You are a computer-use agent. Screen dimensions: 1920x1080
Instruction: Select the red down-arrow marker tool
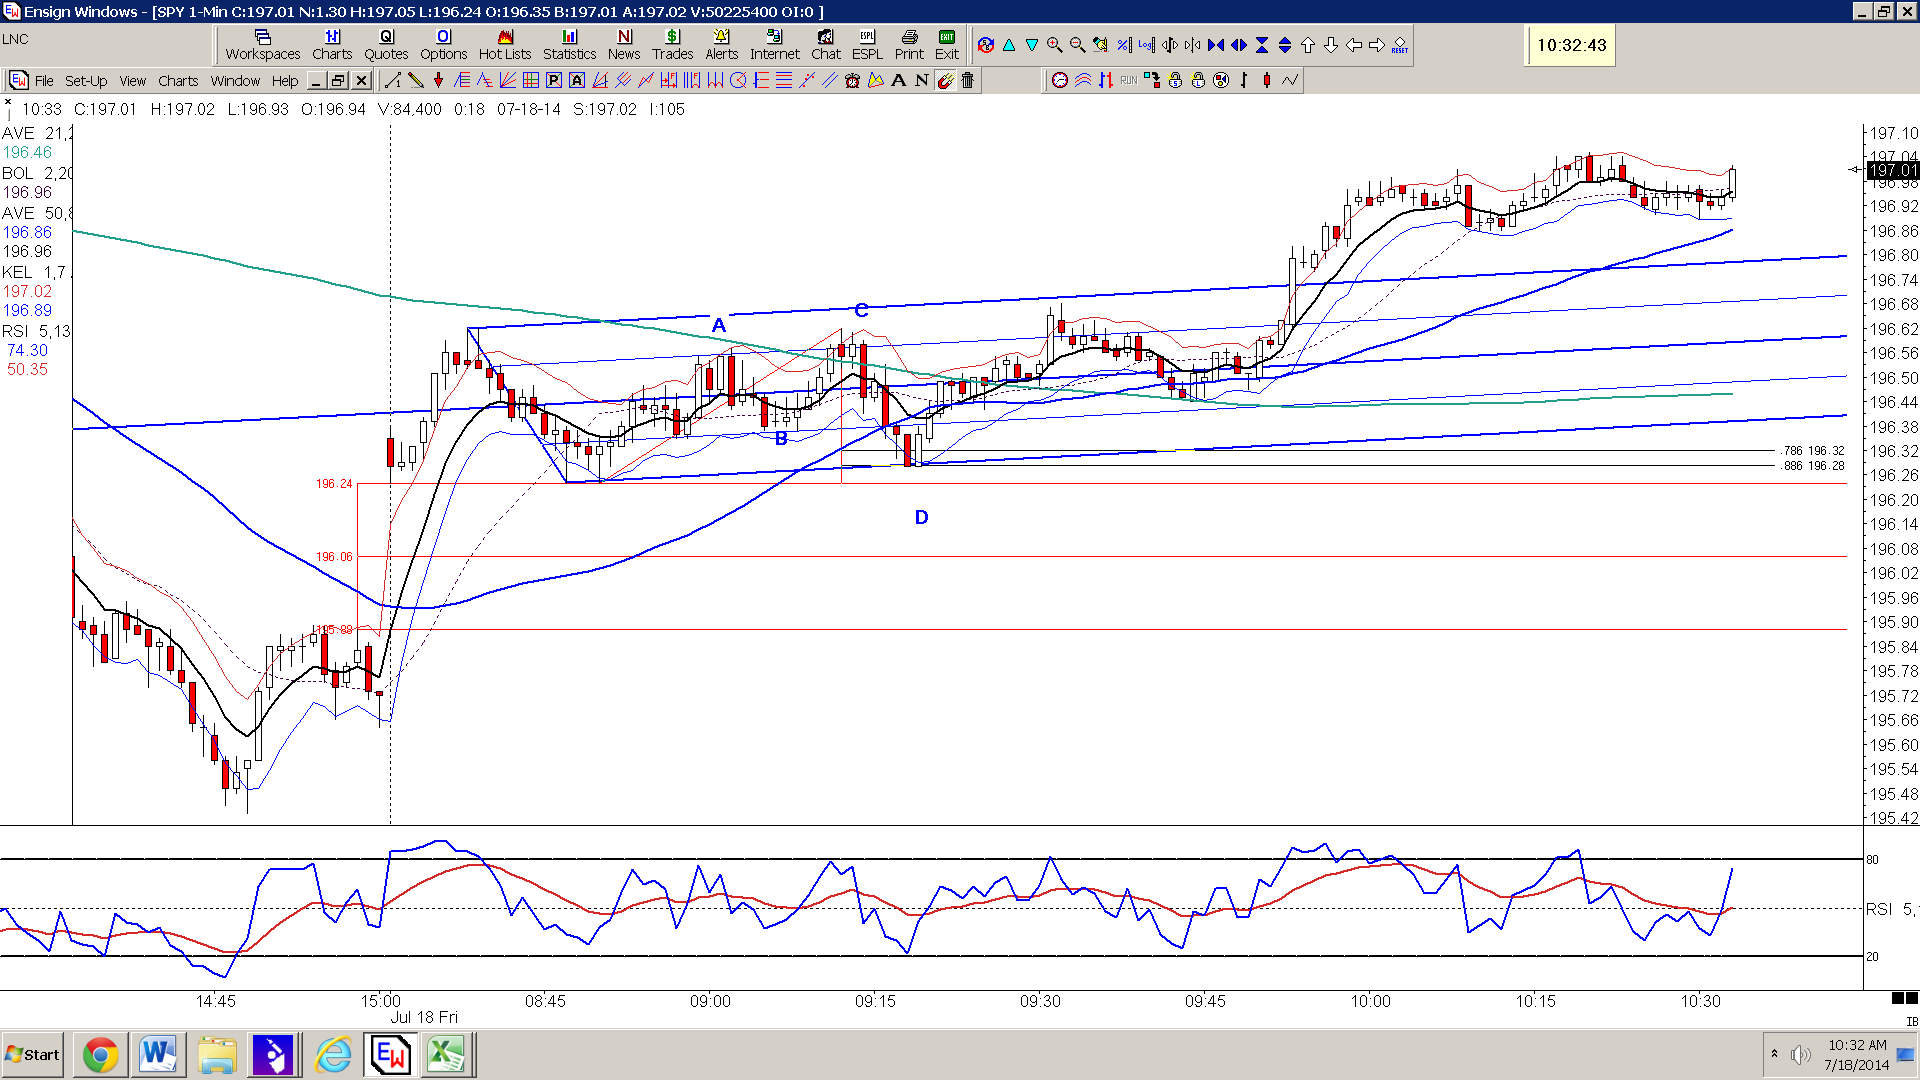[x=438, y=80]
